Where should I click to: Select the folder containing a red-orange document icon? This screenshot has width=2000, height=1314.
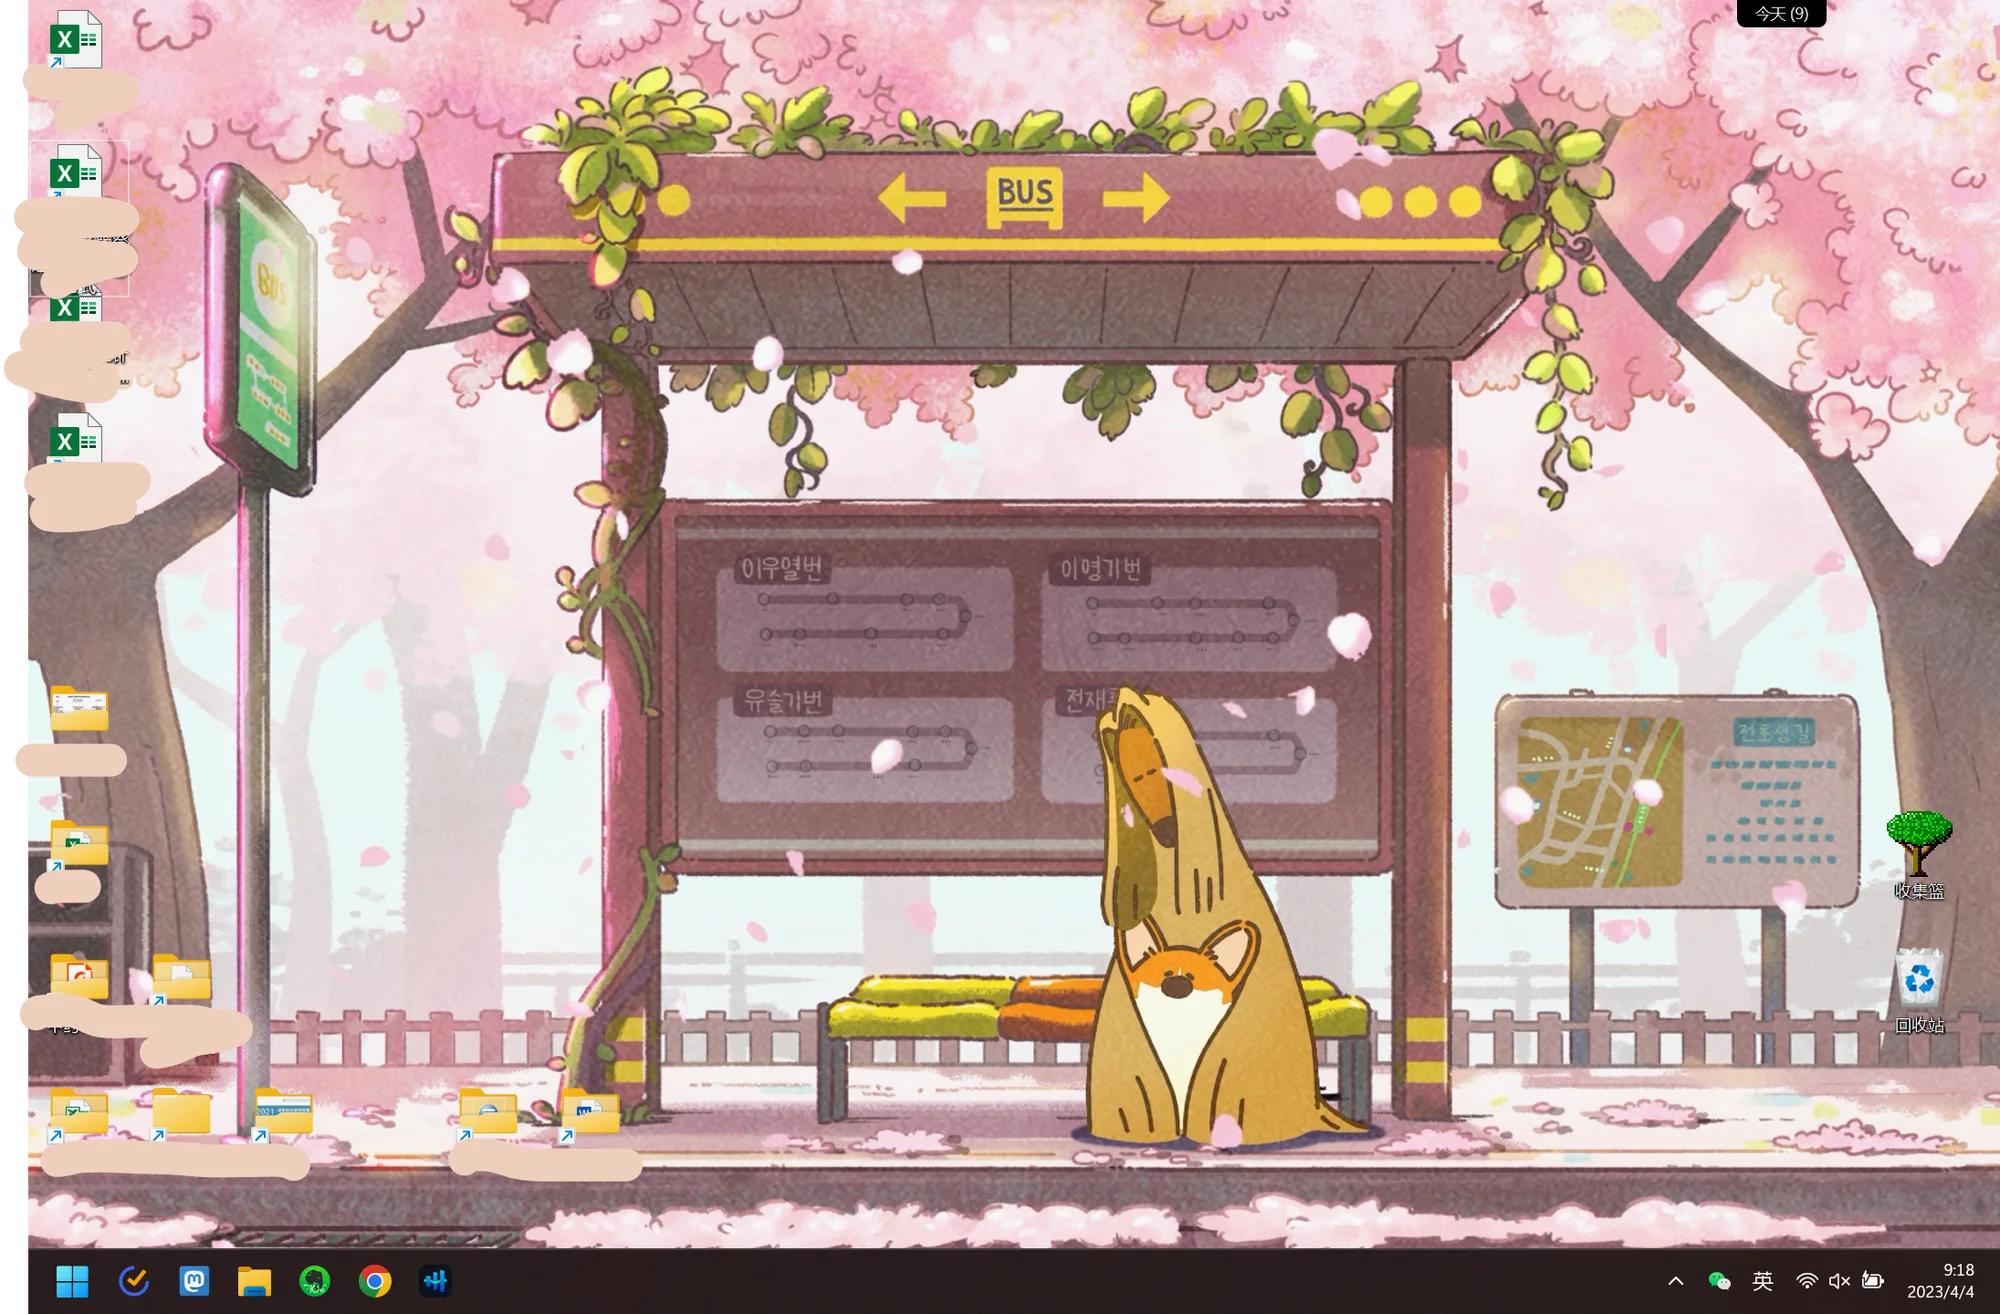[79, 976]
